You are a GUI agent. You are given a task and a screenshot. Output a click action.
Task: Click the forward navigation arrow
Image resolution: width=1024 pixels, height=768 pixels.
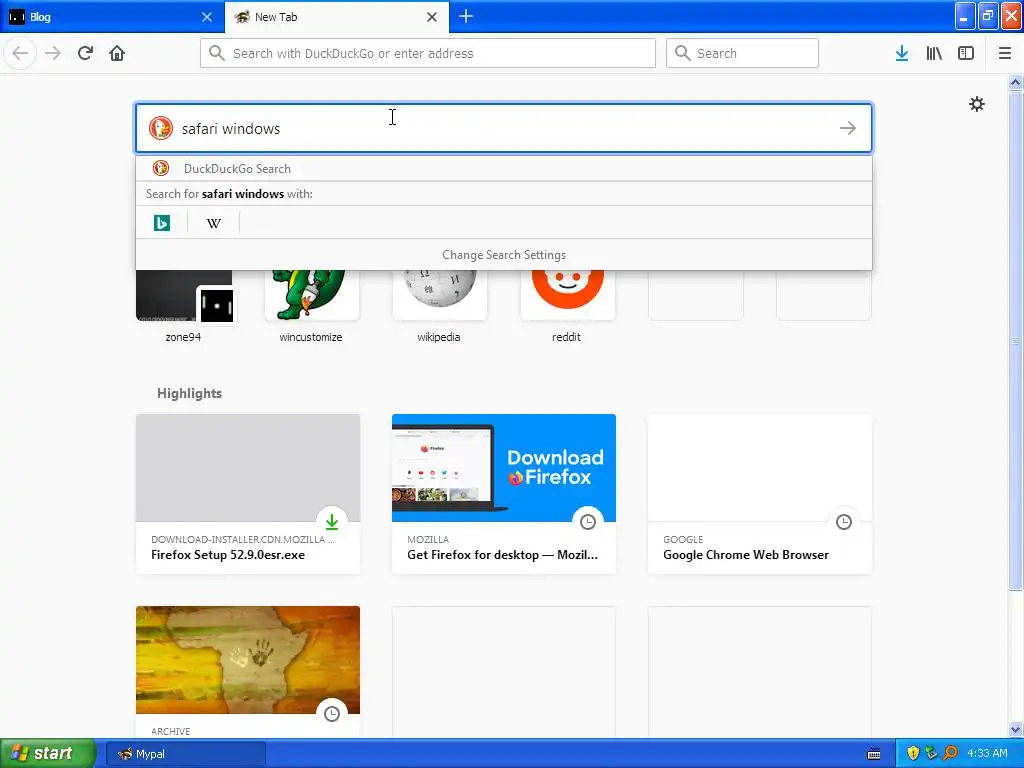click(x=53, y=53)
